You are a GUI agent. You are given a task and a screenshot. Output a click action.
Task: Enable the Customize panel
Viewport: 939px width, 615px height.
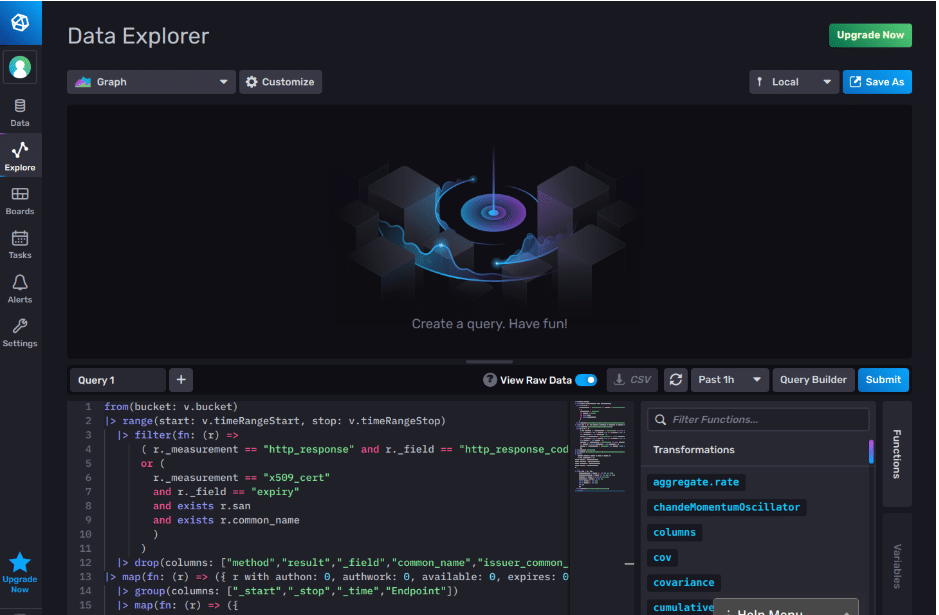280,82
